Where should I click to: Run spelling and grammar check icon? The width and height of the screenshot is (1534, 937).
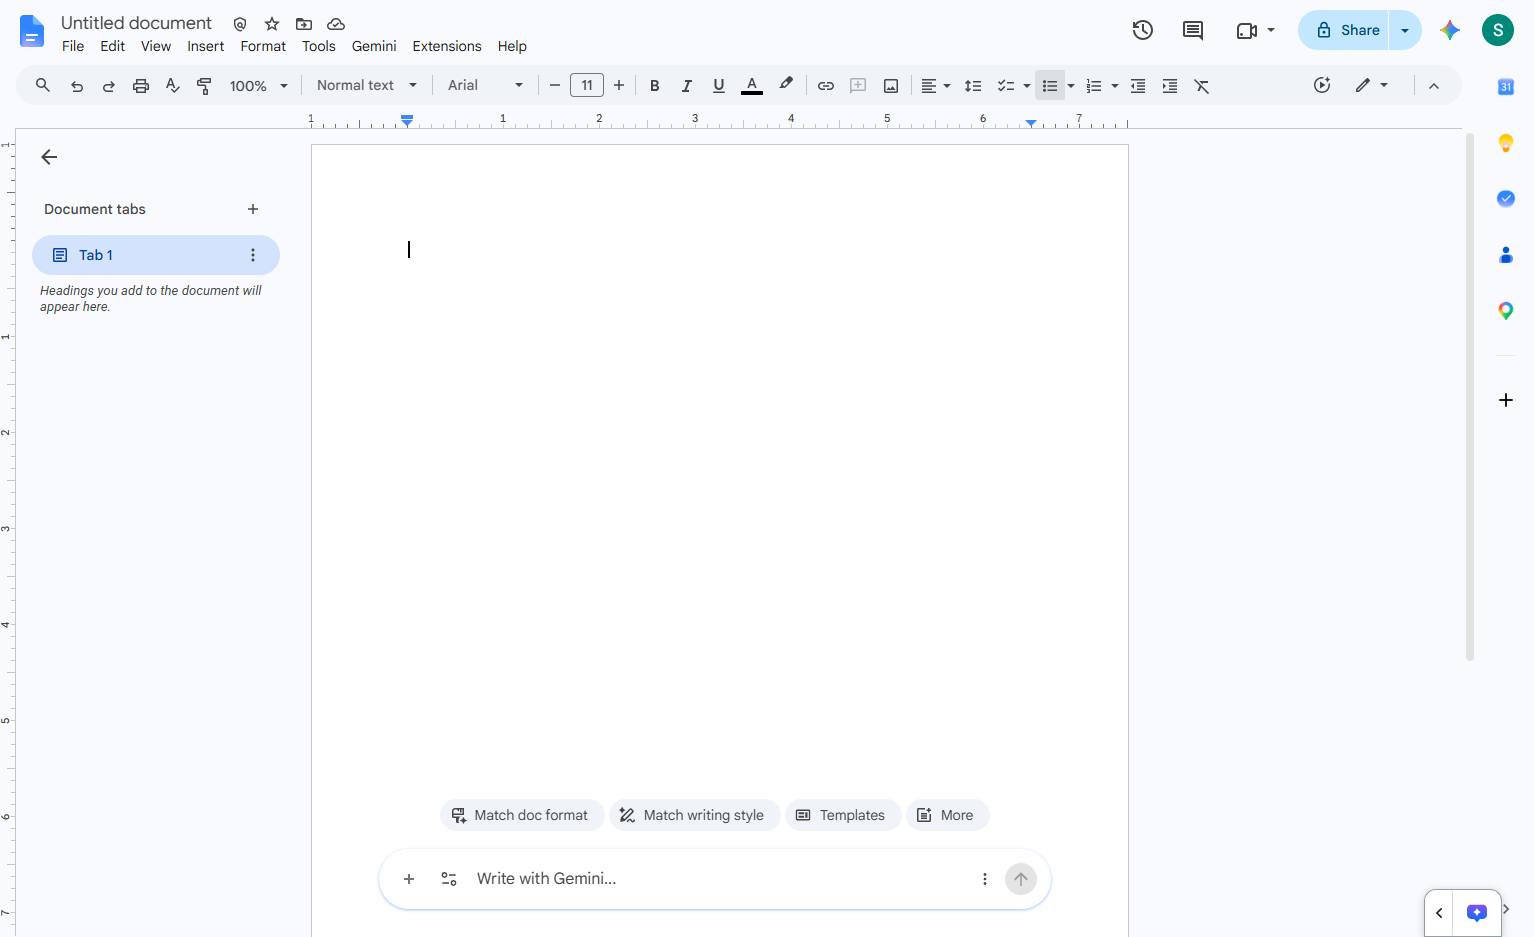coord(173,86)
